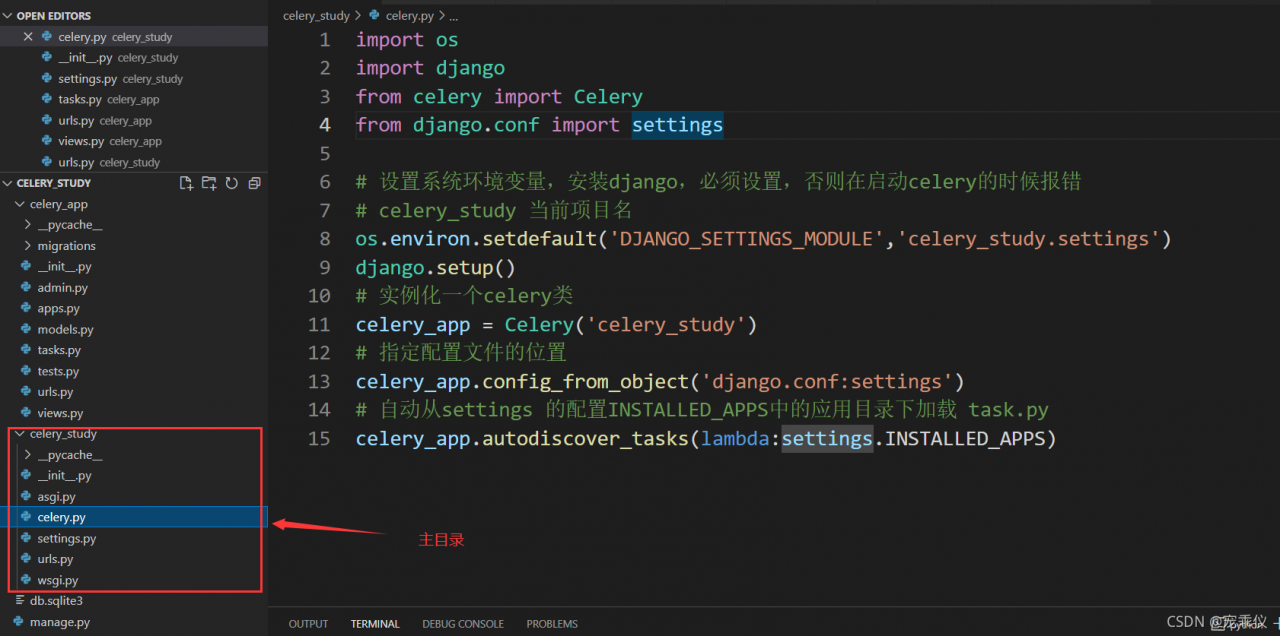The width and height of the screenshot is (1280, 636).
Task: Open urls.py celery_app in open editors
Action: point(134,121)
